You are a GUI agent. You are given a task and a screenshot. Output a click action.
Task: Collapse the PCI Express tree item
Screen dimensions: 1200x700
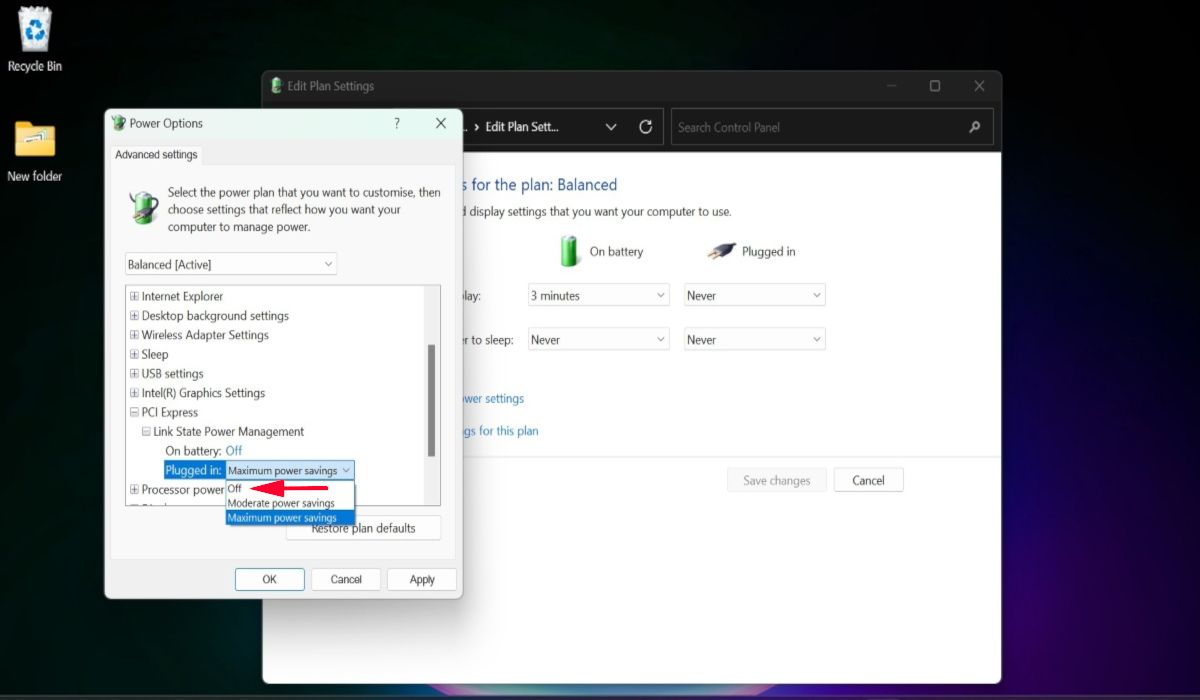pyautogui.click(x=133, y=412)
